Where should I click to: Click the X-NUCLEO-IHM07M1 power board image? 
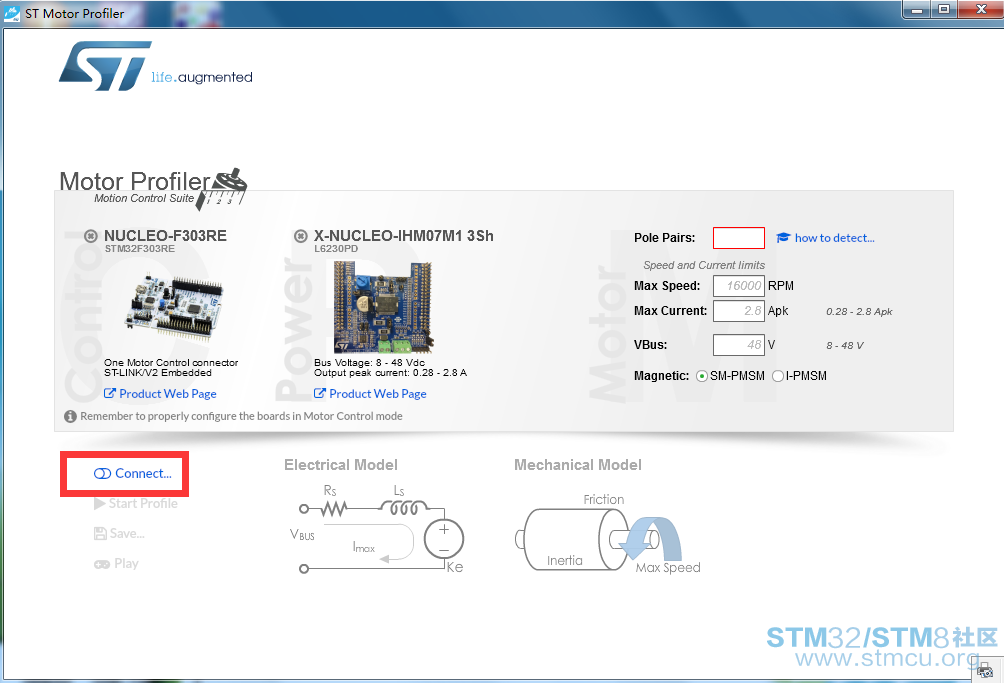pyautogui.click(x=383, y=307)
